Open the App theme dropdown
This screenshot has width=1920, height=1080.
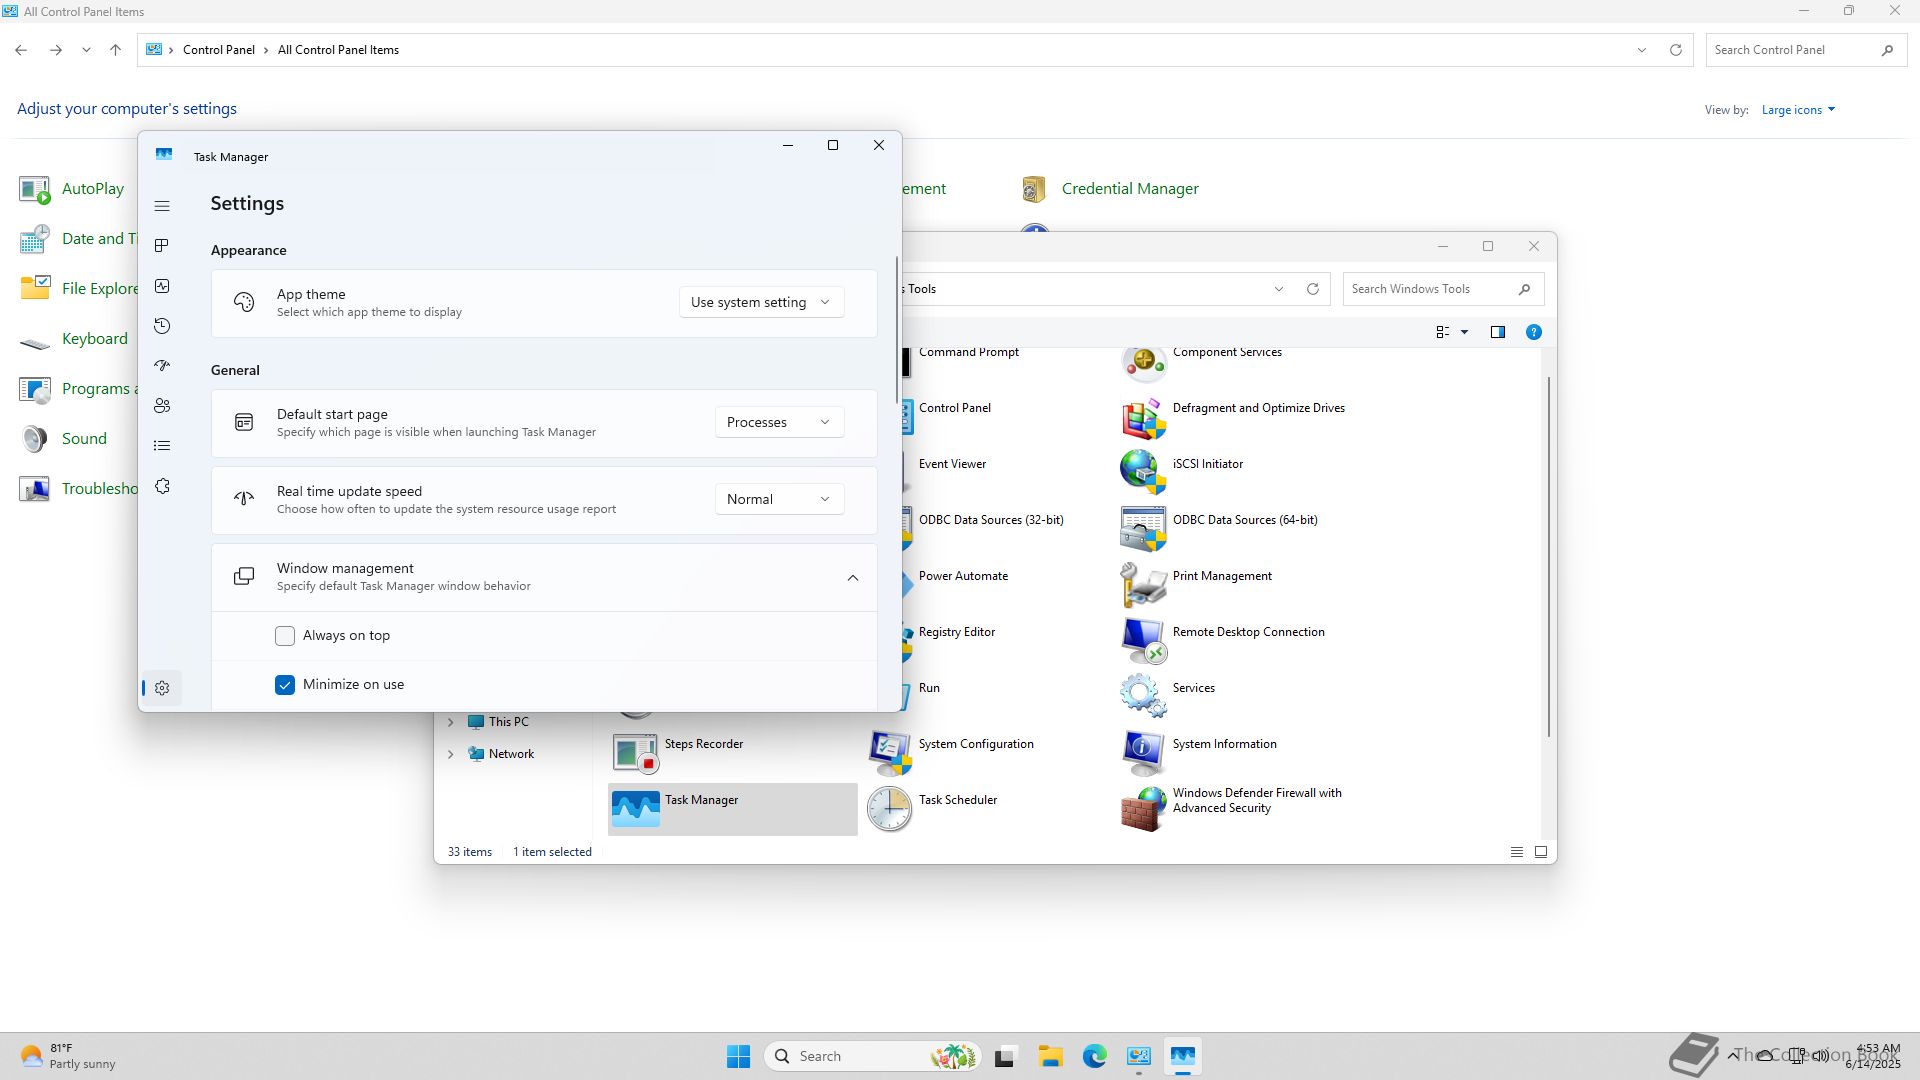[760, 302]
